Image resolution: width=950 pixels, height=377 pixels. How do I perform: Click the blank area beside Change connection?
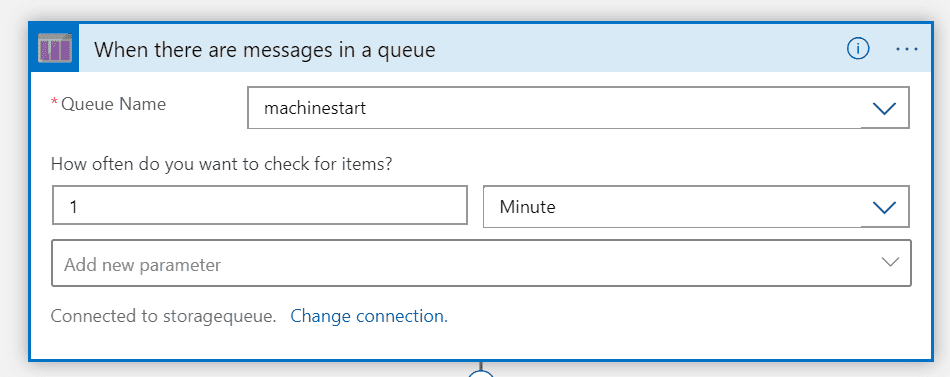coord(679,316)
